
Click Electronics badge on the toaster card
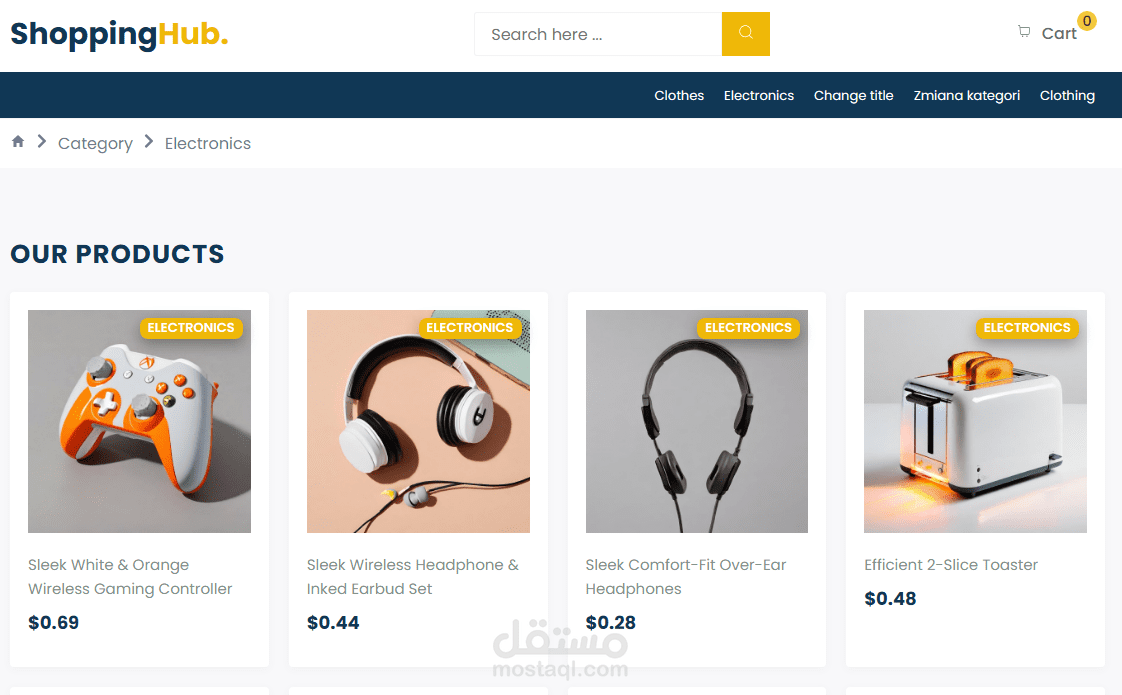click(x=1027, y=328)
